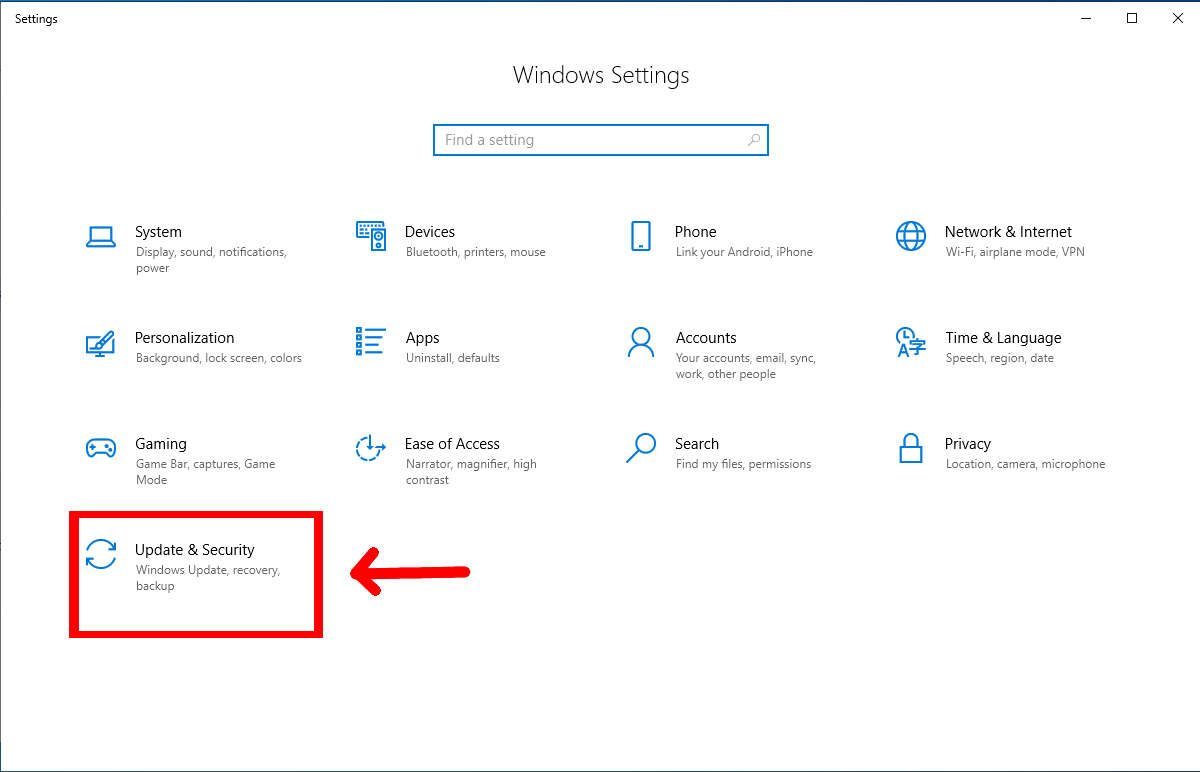
Task: Click 'Bluetooth, printers, mouse' description
Action: [x=476, y=252]
